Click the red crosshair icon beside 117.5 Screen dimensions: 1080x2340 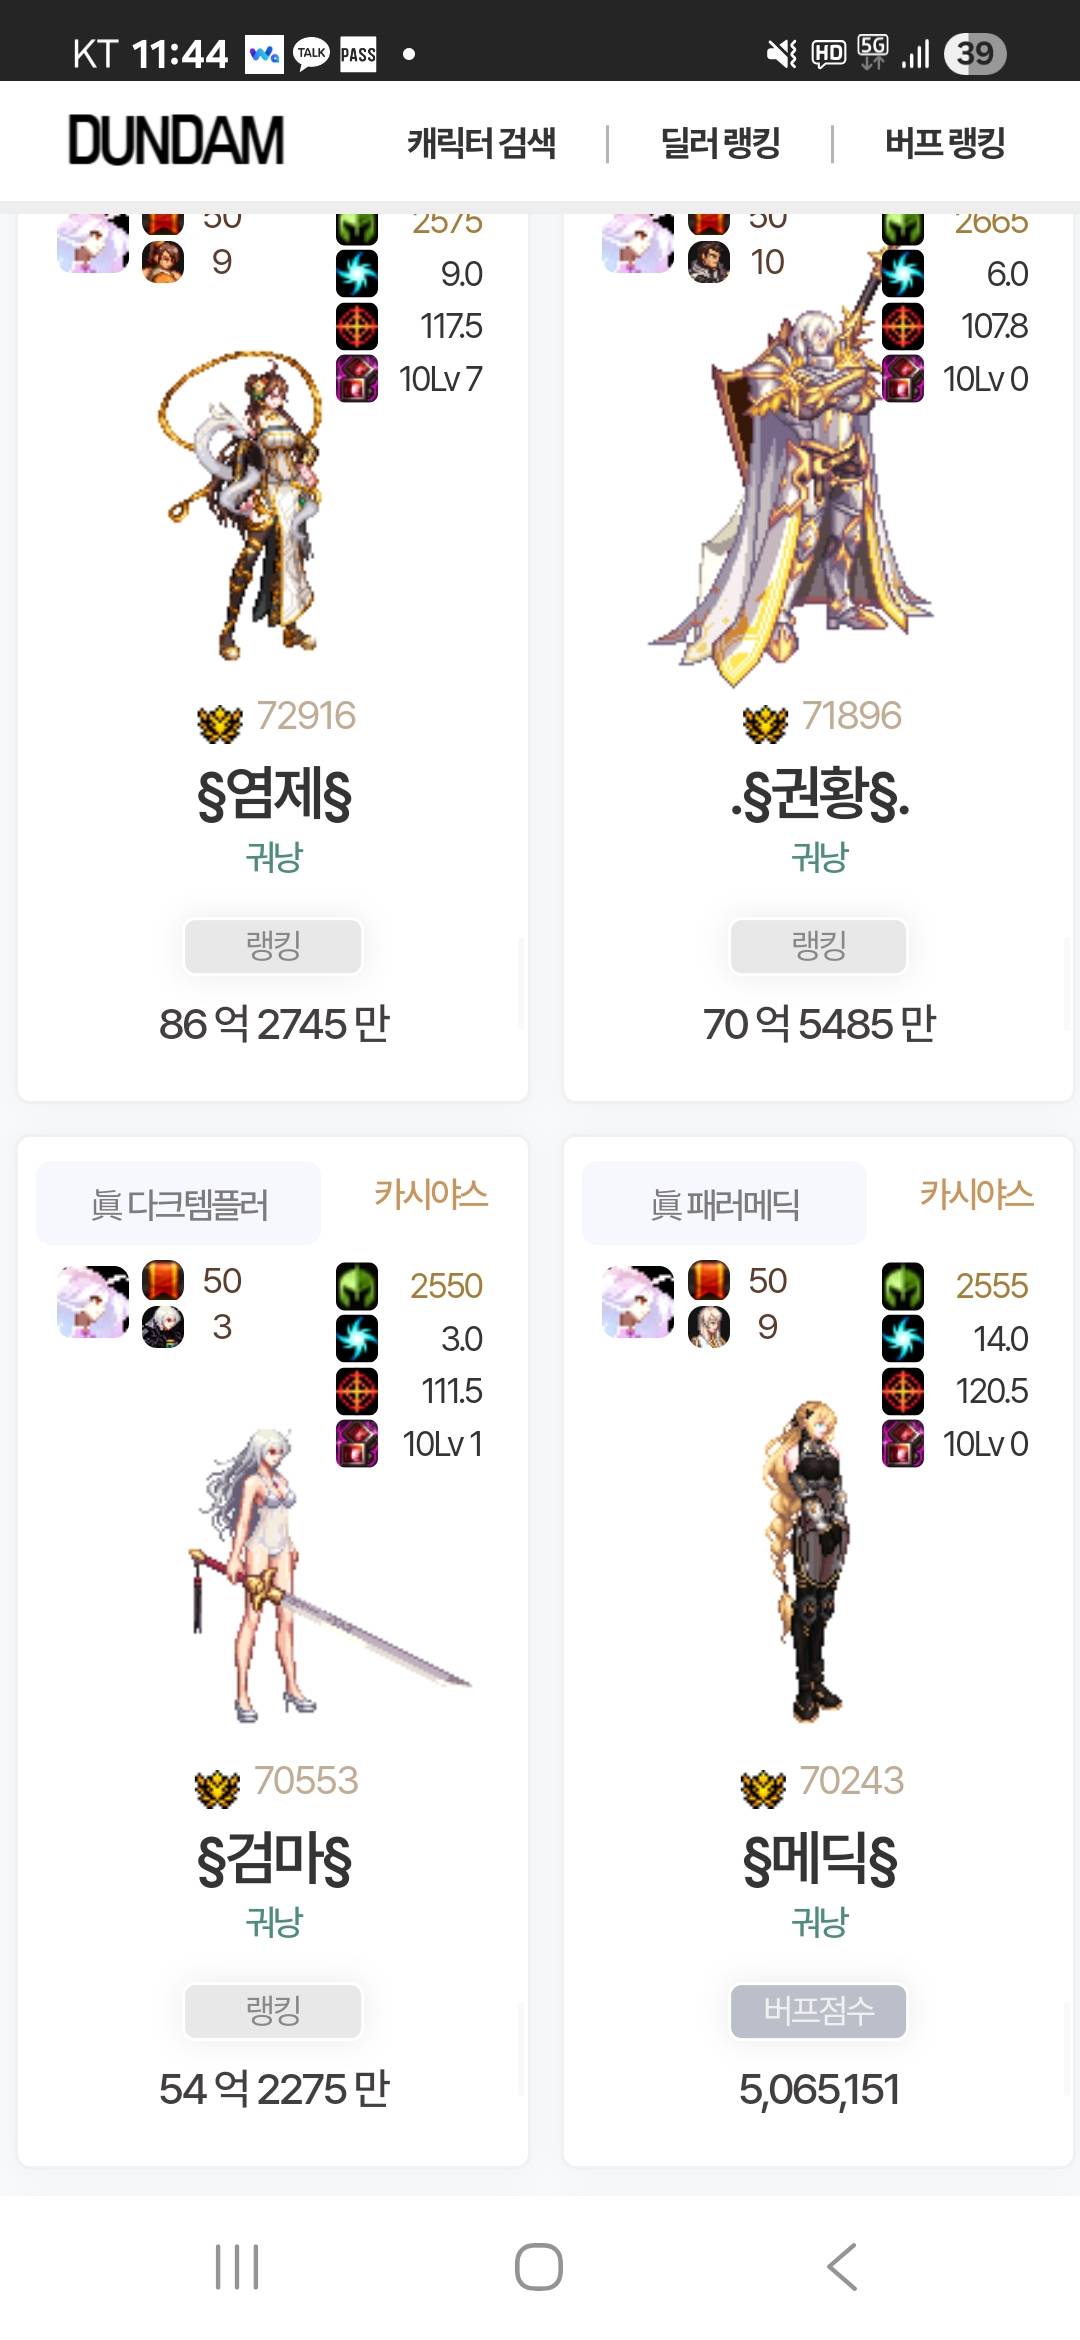pos(357,326)
